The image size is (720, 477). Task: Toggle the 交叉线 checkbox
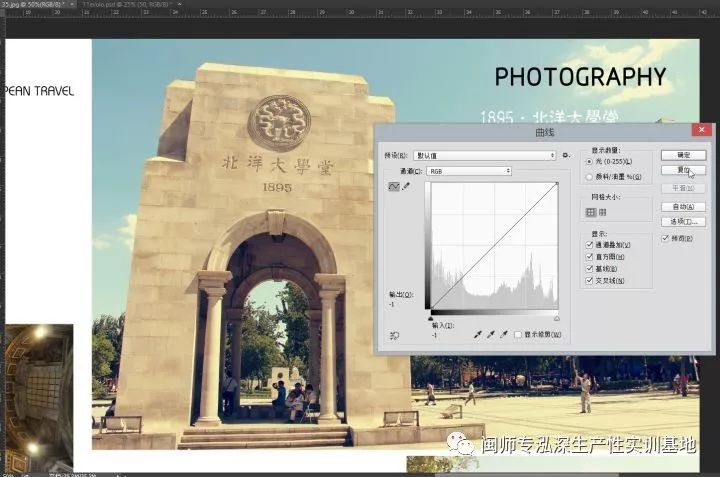coord(589,281)
